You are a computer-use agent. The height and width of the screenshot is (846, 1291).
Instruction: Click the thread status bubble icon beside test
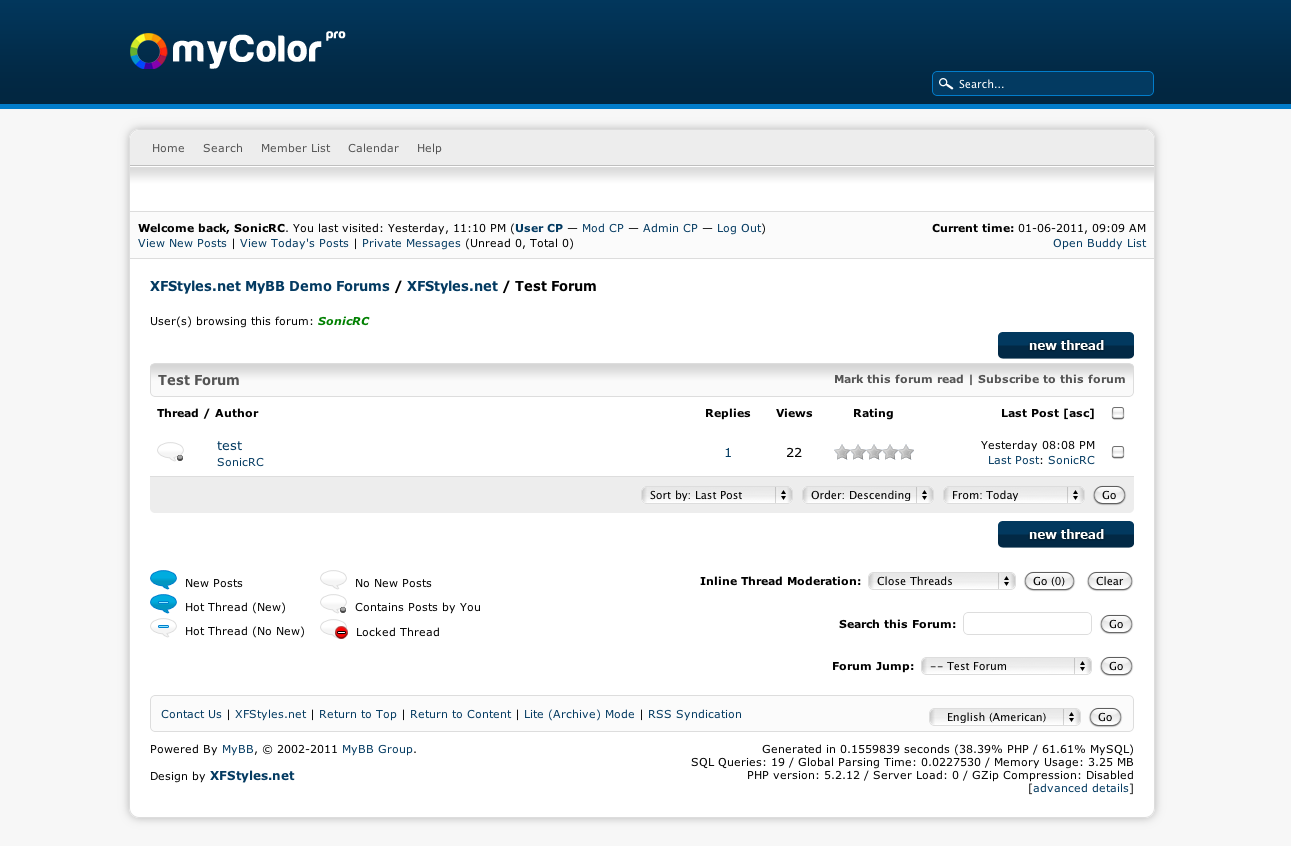pos(171,452)
